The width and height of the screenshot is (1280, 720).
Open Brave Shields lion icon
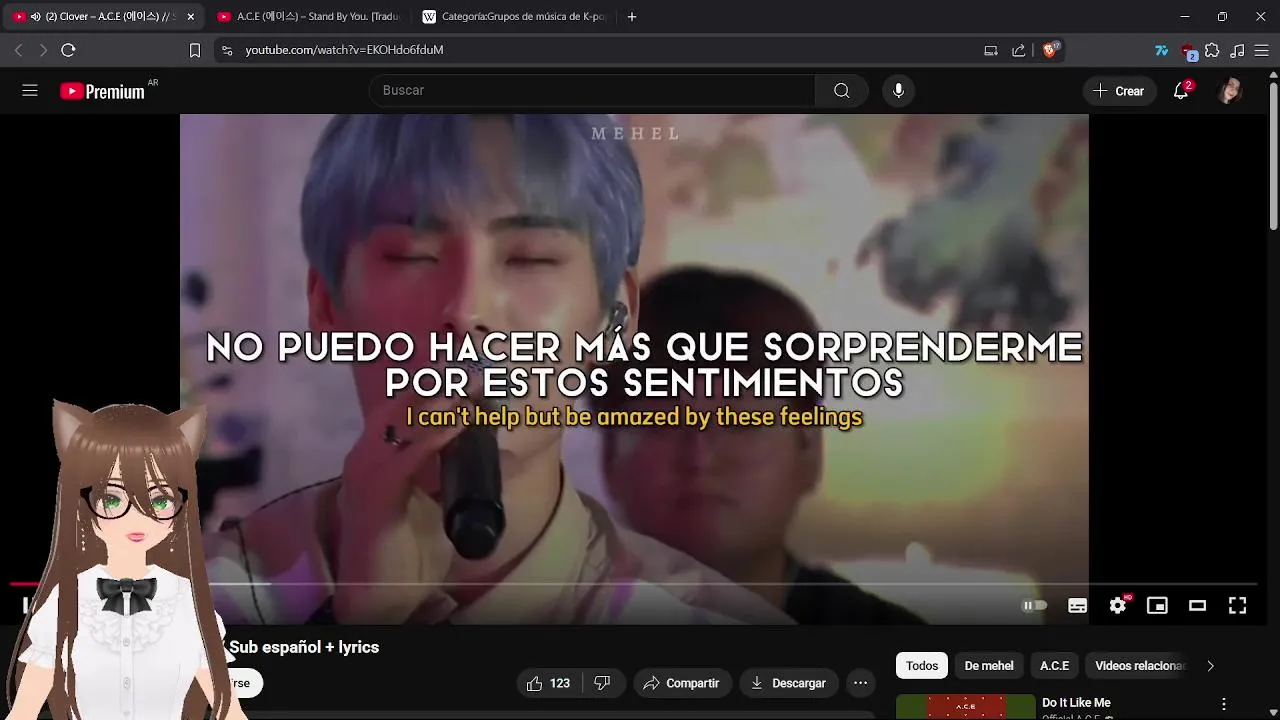click(1050, 49)
